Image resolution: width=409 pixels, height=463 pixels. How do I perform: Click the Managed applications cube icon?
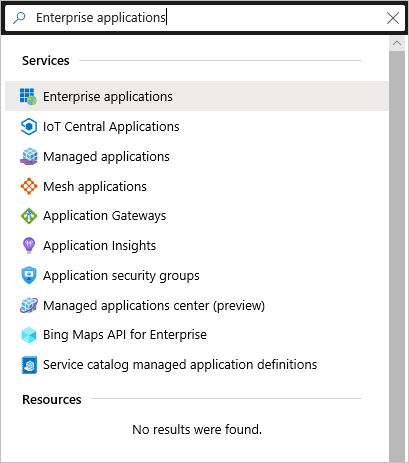[29, 156]
